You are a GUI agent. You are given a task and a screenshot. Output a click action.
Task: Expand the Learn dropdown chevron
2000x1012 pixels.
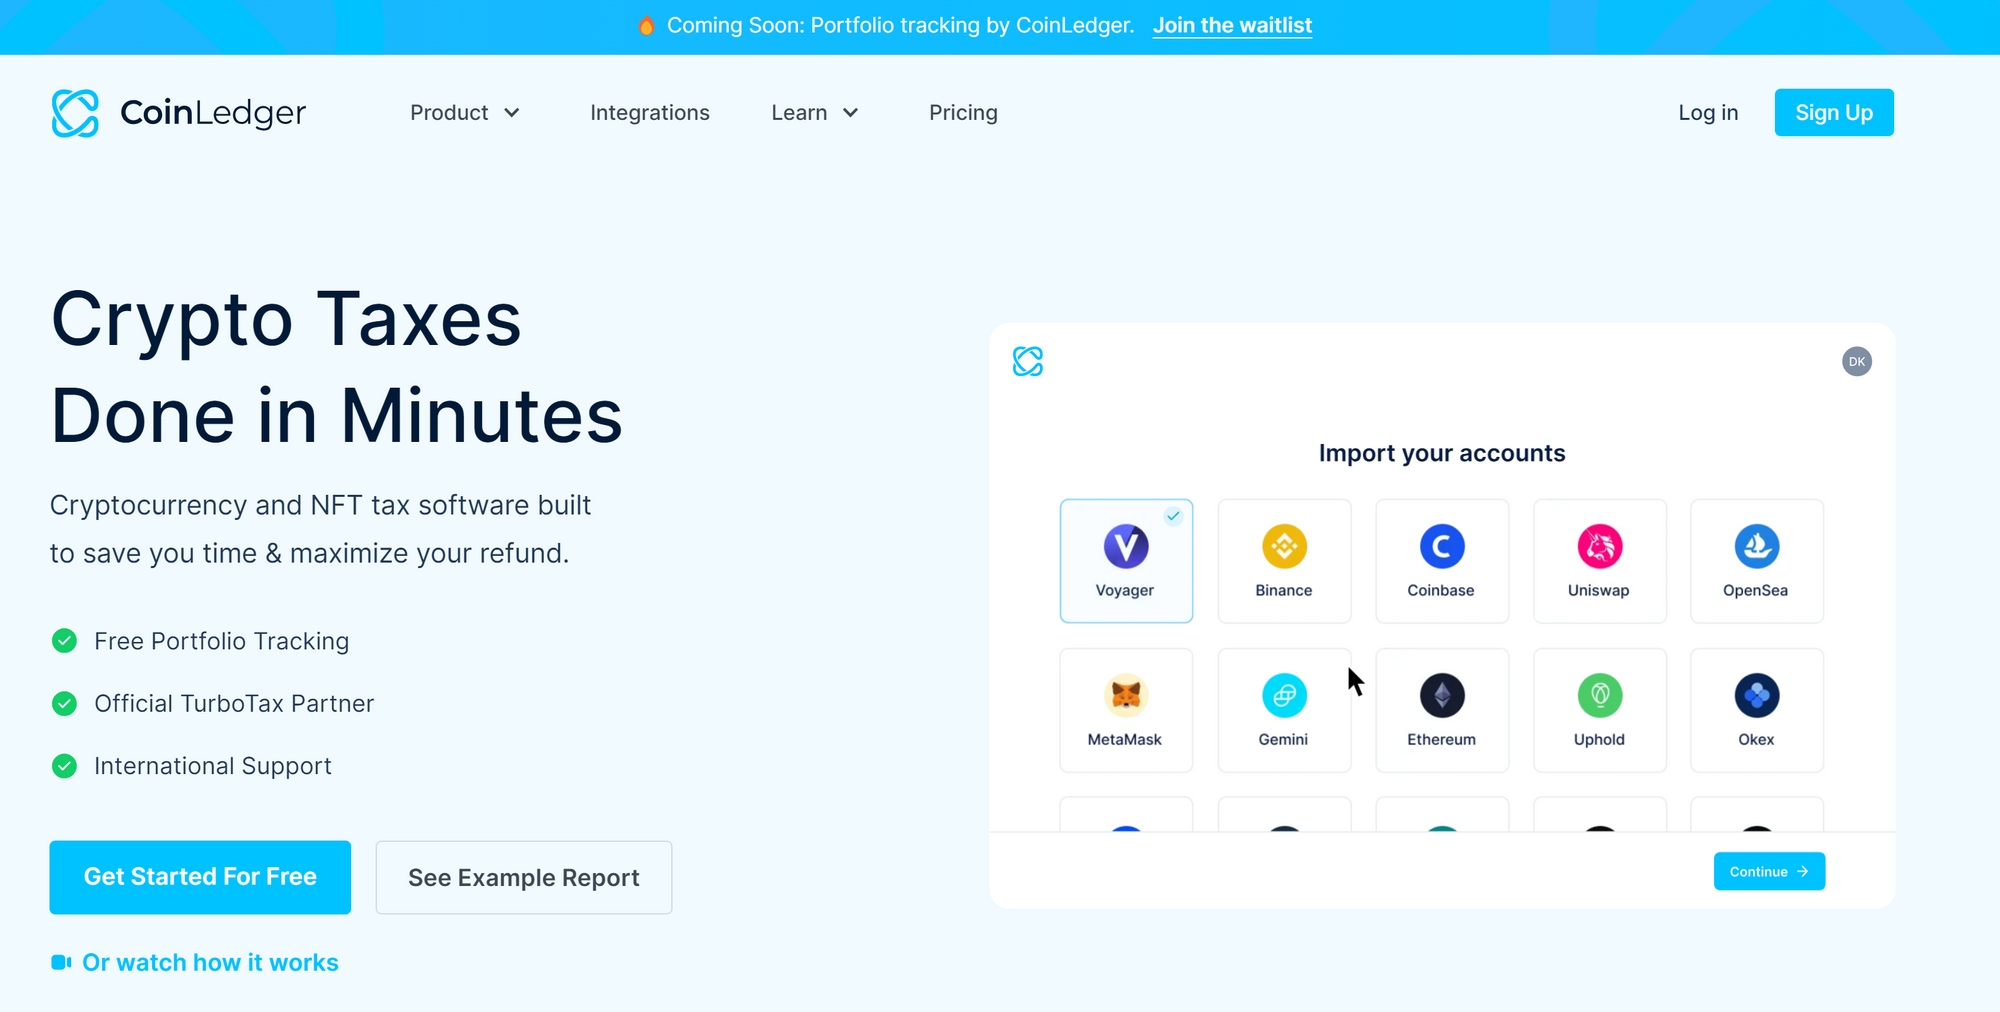(x=851, y=113)
